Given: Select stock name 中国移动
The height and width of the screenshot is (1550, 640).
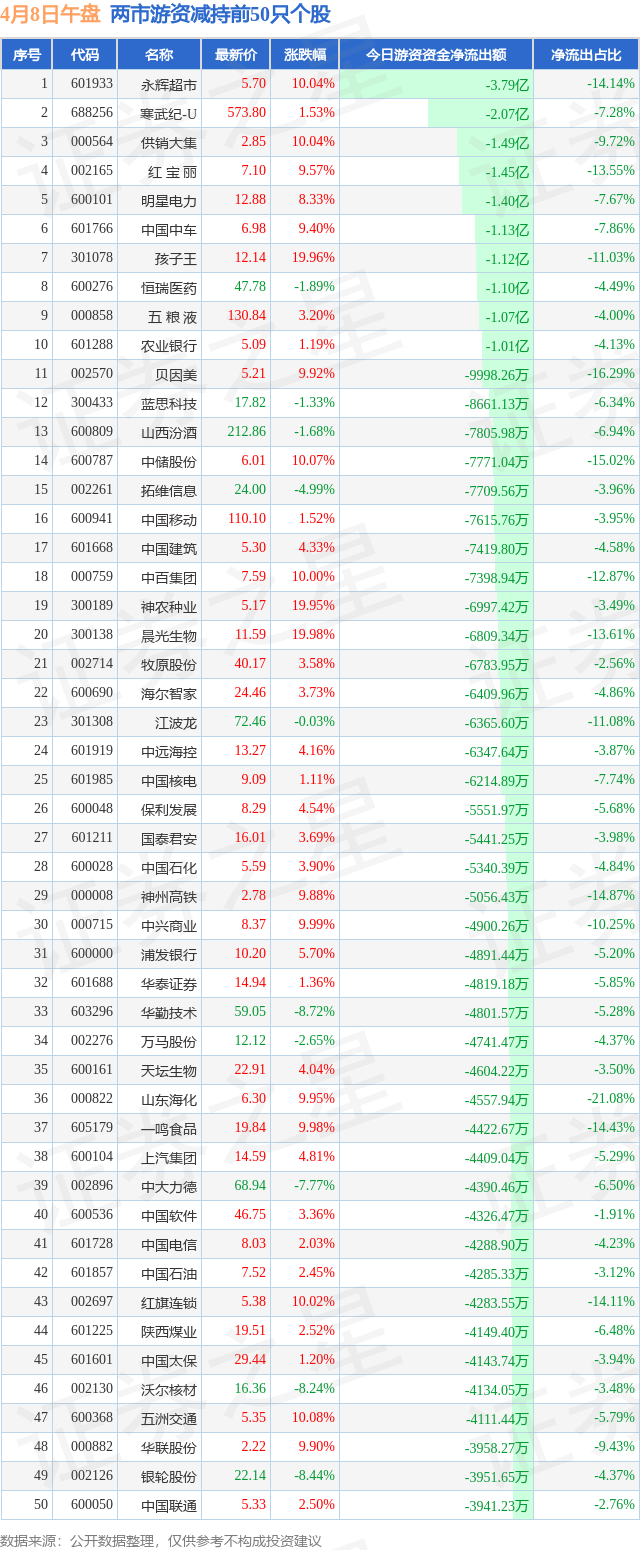Looking at the screenshot, I should coord(170,520).
